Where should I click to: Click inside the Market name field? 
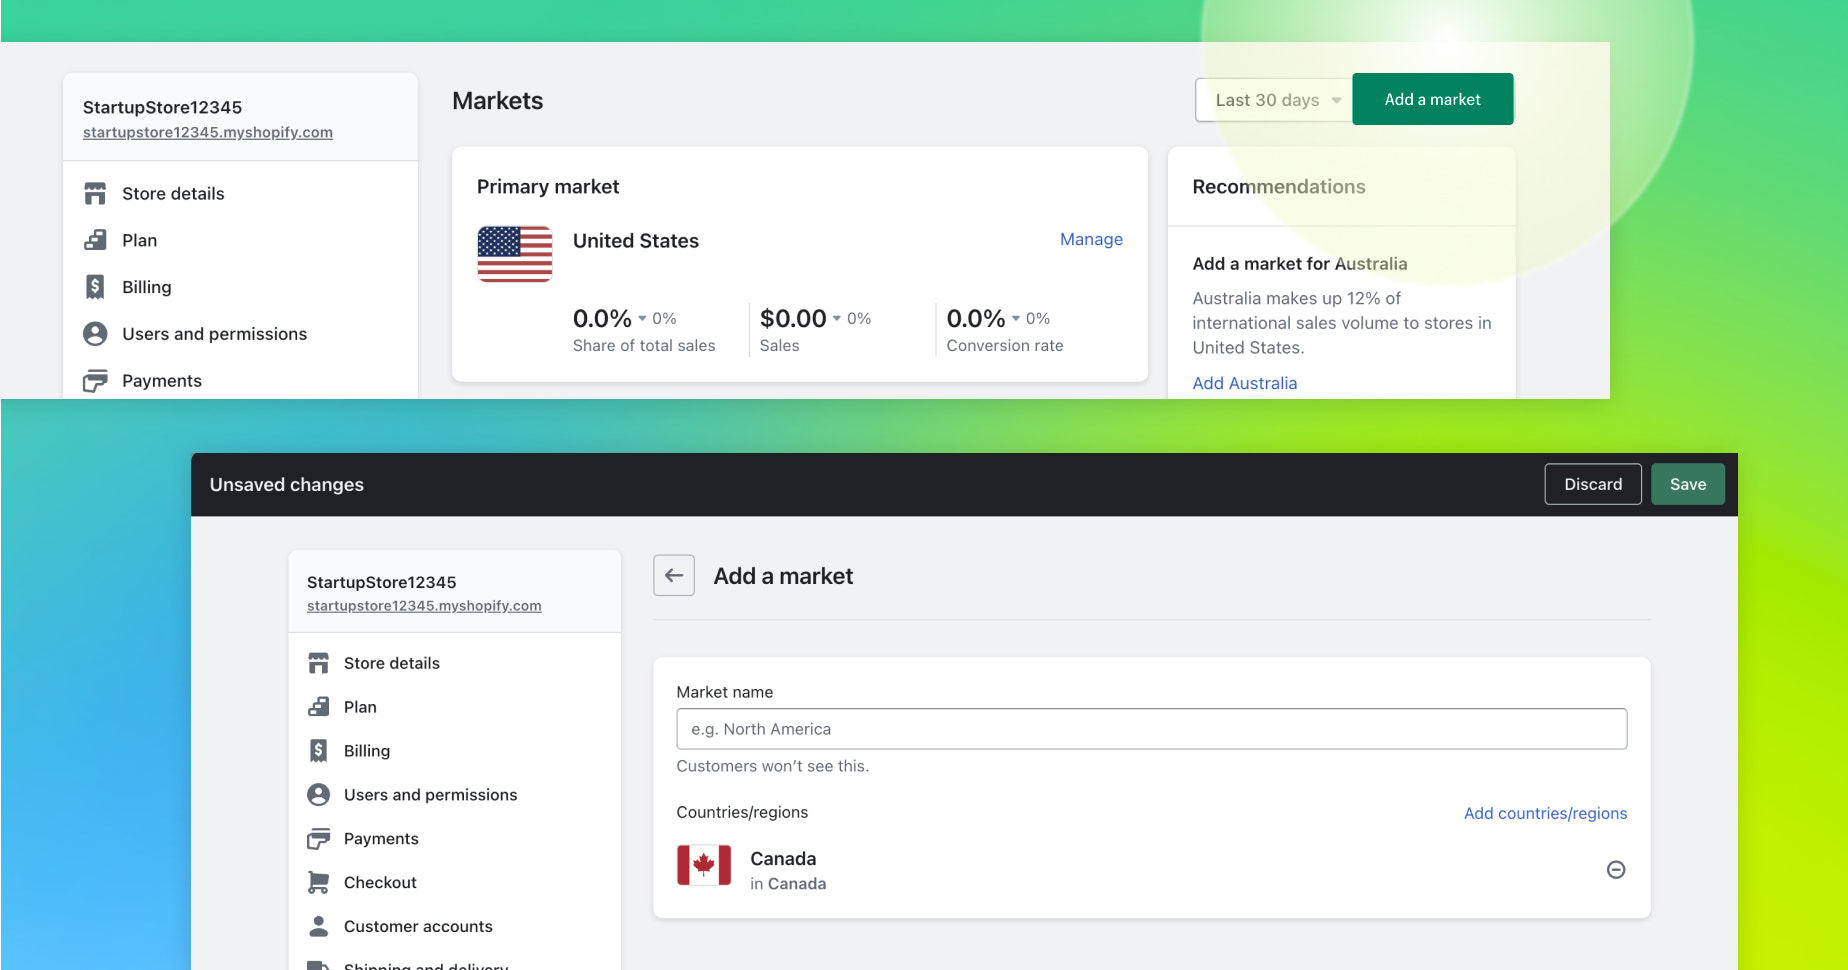coord(1150,729)
